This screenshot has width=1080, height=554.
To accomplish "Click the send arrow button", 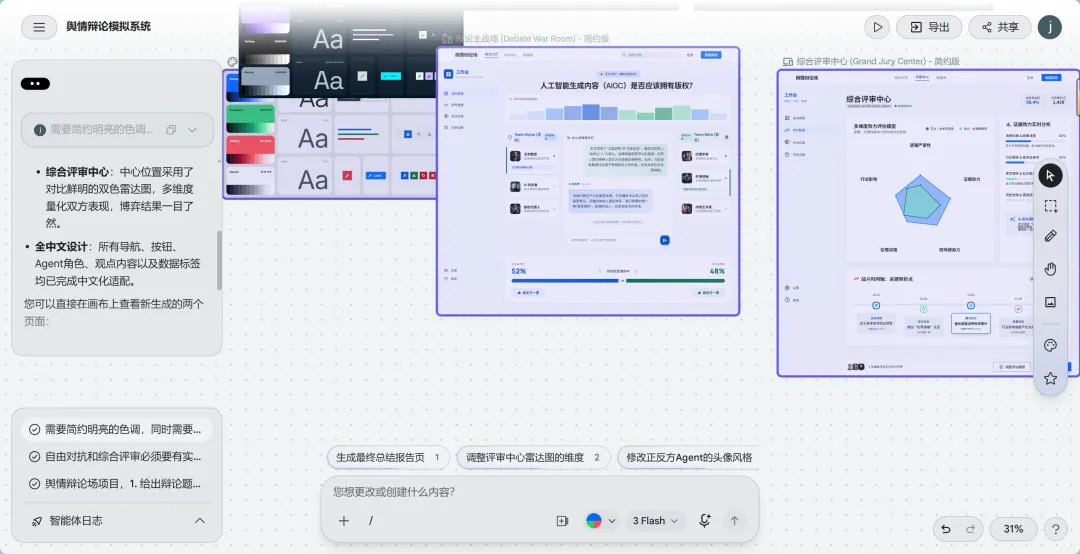I will 734,521.
